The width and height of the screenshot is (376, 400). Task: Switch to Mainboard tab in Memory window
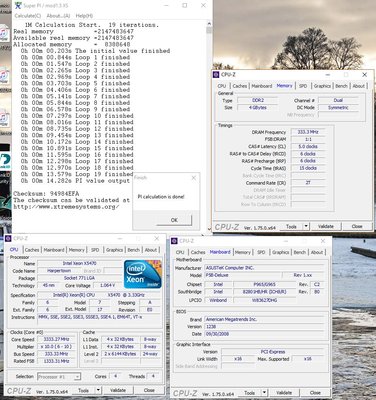click(x=262, y=86)
